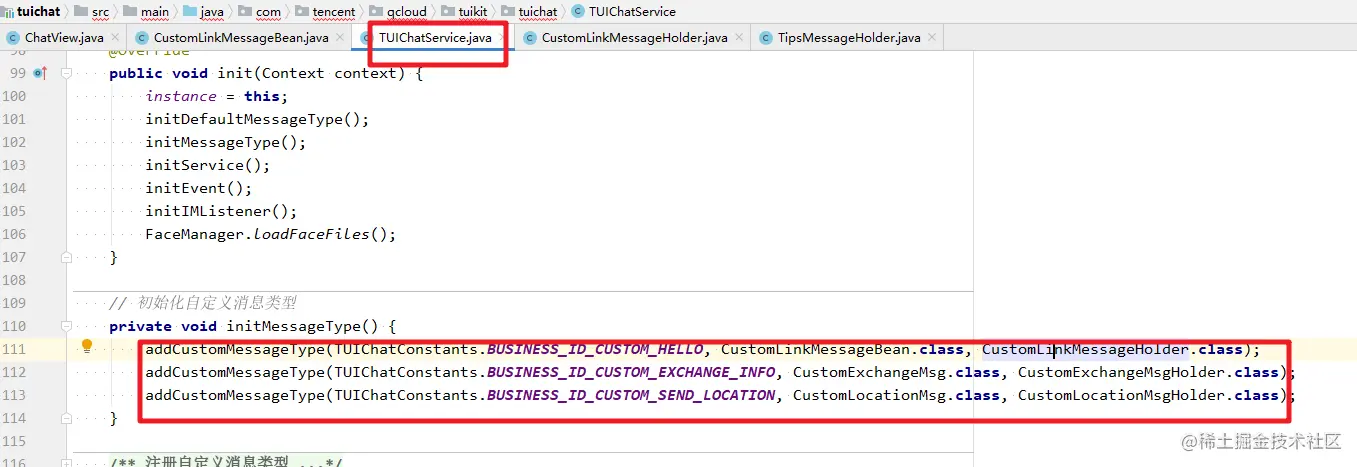Viewport: 1357px width, 467px height.
Task: Click line number 106 in the gutter
Action: pyautogui.click(x=14, y=234)
